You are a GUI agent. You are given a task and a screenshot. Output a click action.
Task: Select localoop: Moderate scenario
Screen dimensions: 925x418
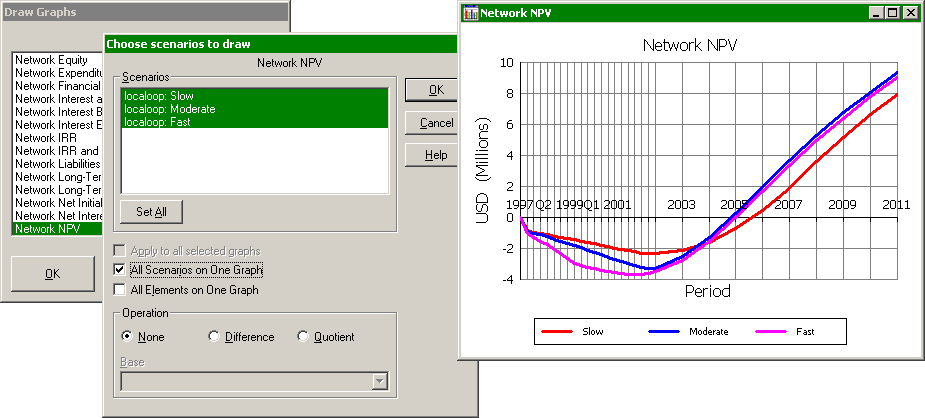click(169, 109)
